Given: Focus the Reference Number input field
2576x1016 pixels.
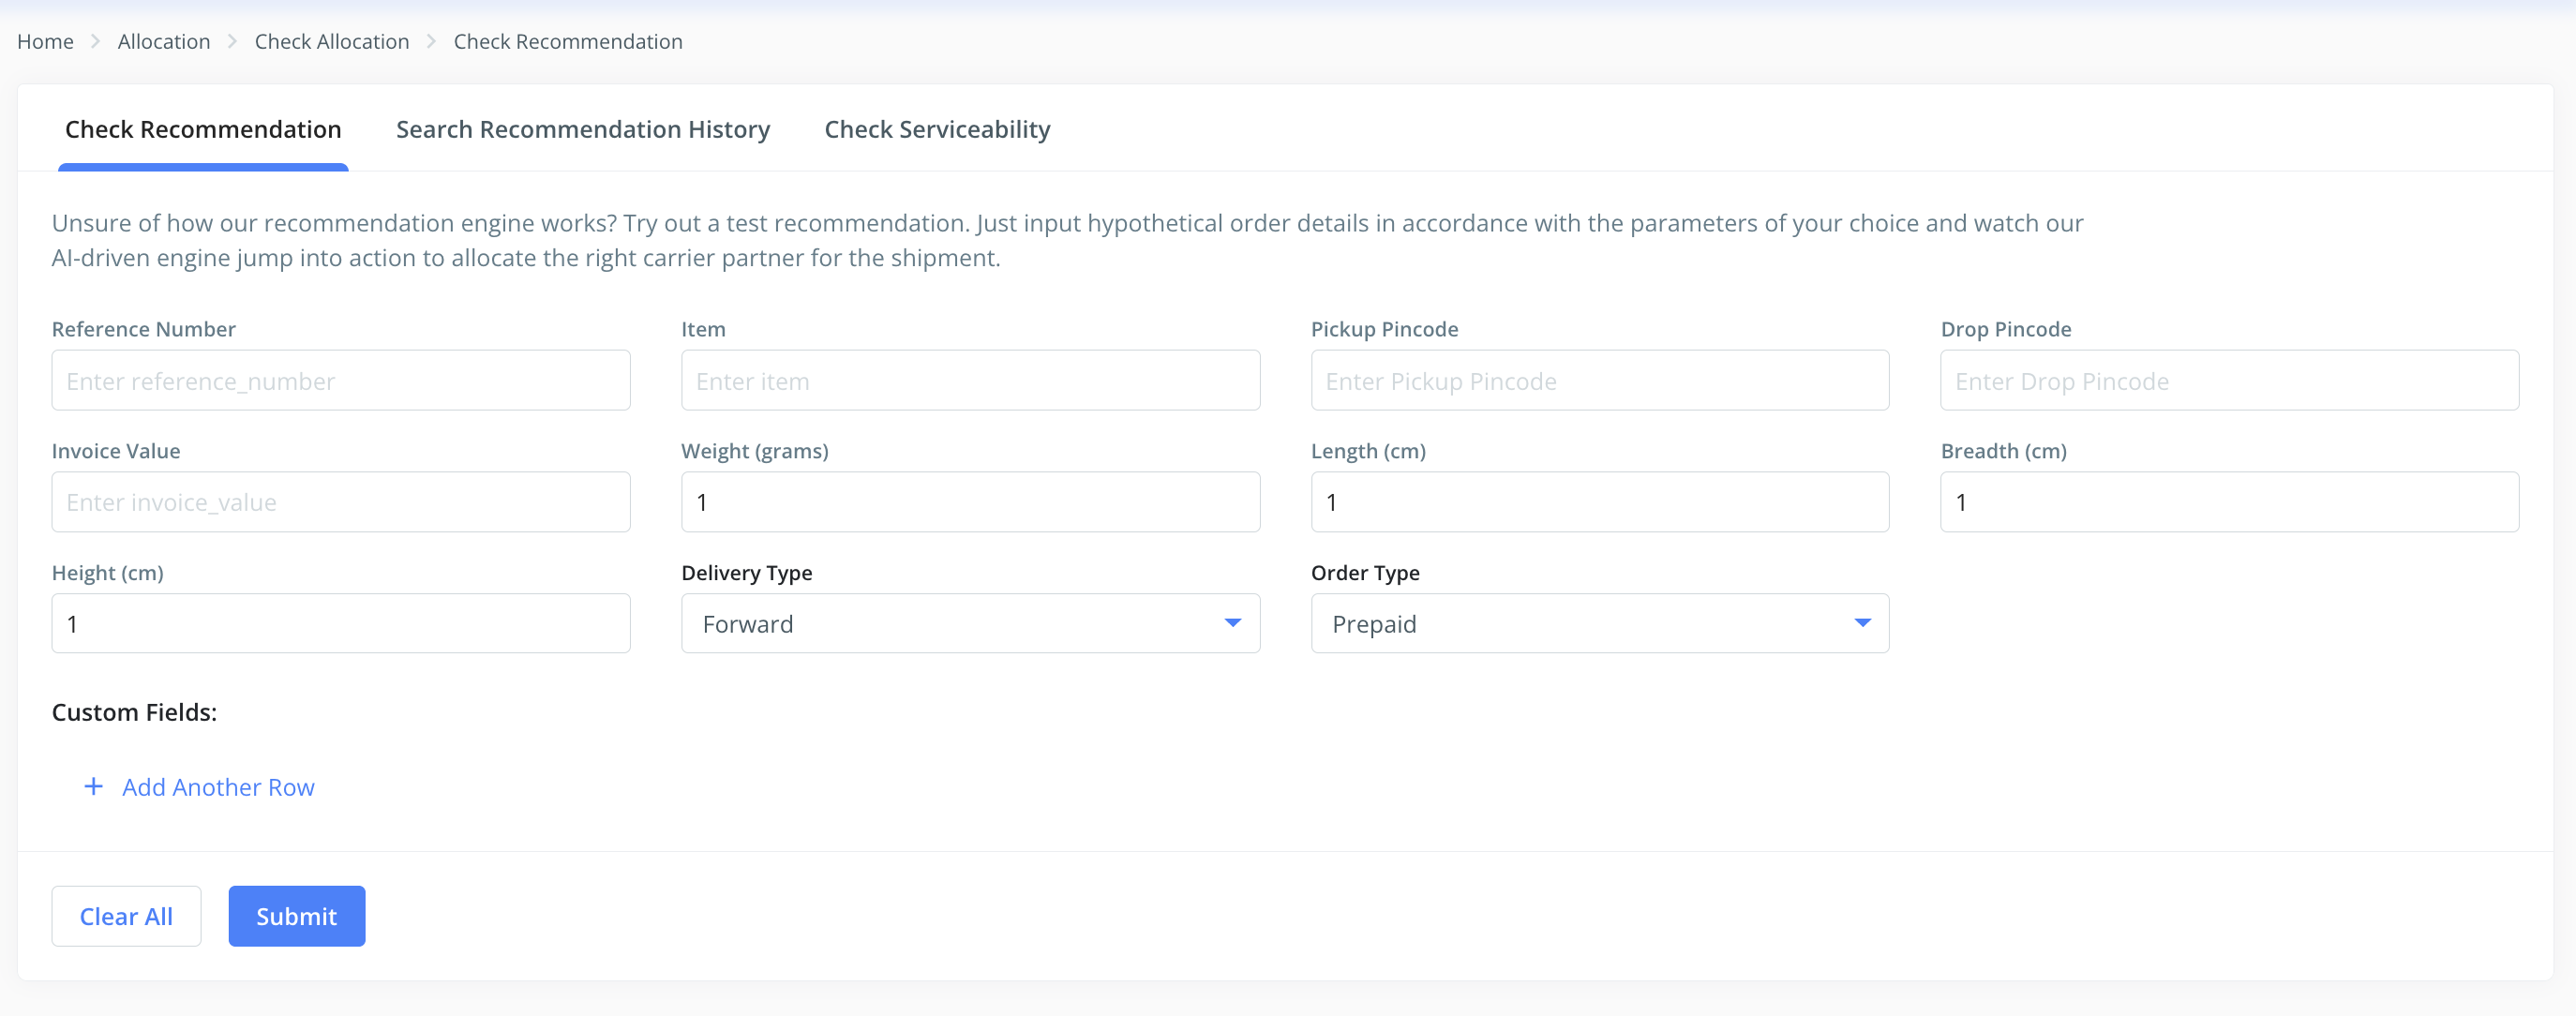Looking at the screenshot, I should pos(340,381).
